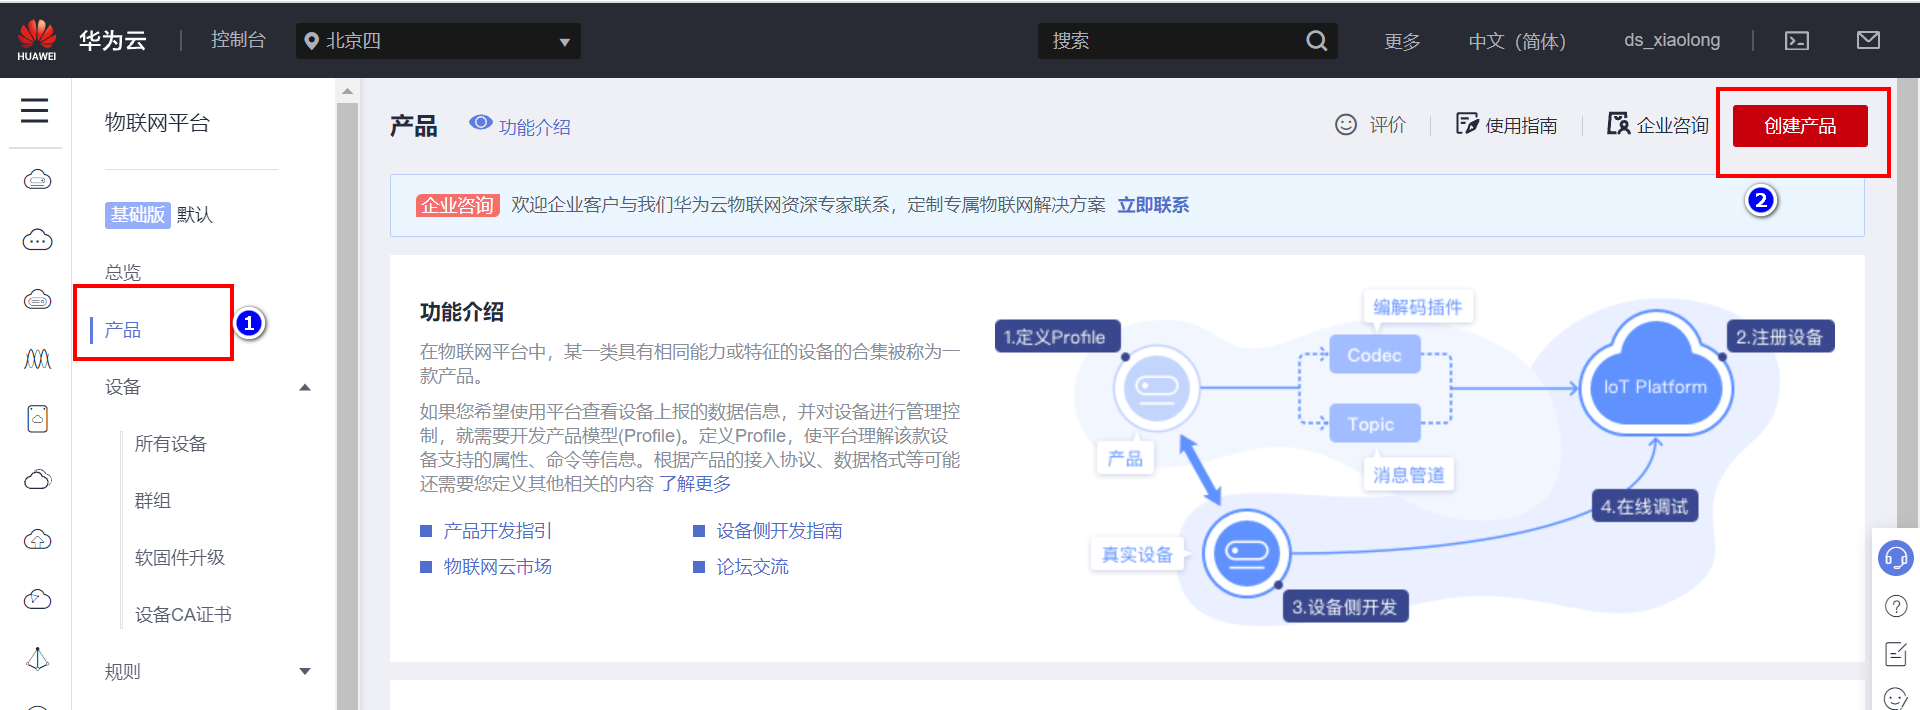Select 产品 in the sidebar
1920x710 pixels.
coord(123,330)
